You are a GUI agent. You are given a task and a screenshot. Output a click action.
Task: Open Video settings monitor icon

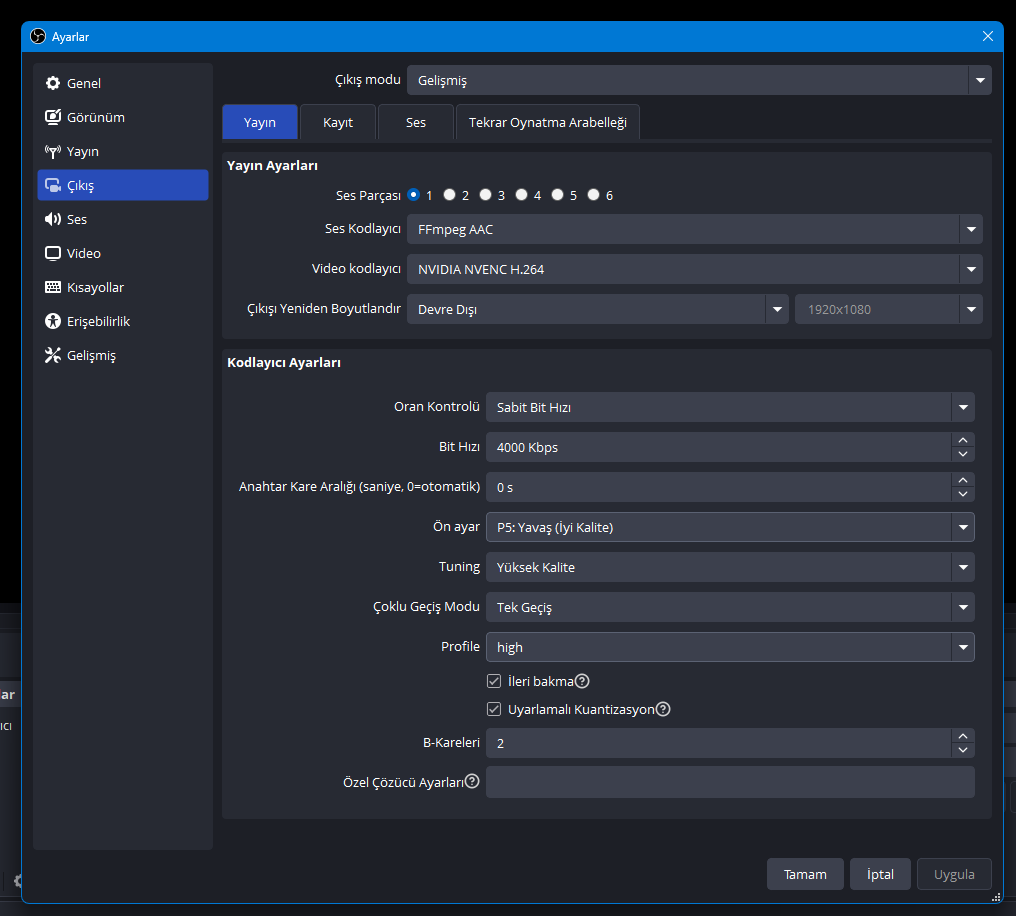pyautogui.click(x=53, y=253)
